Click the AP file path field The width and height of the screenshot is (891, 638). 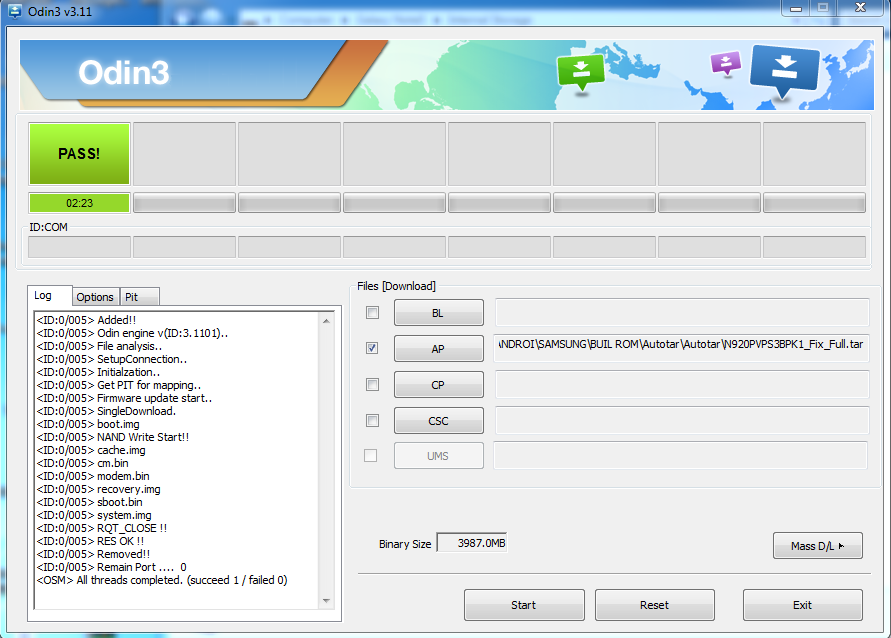pyautogui.click(x=682, y=345)
